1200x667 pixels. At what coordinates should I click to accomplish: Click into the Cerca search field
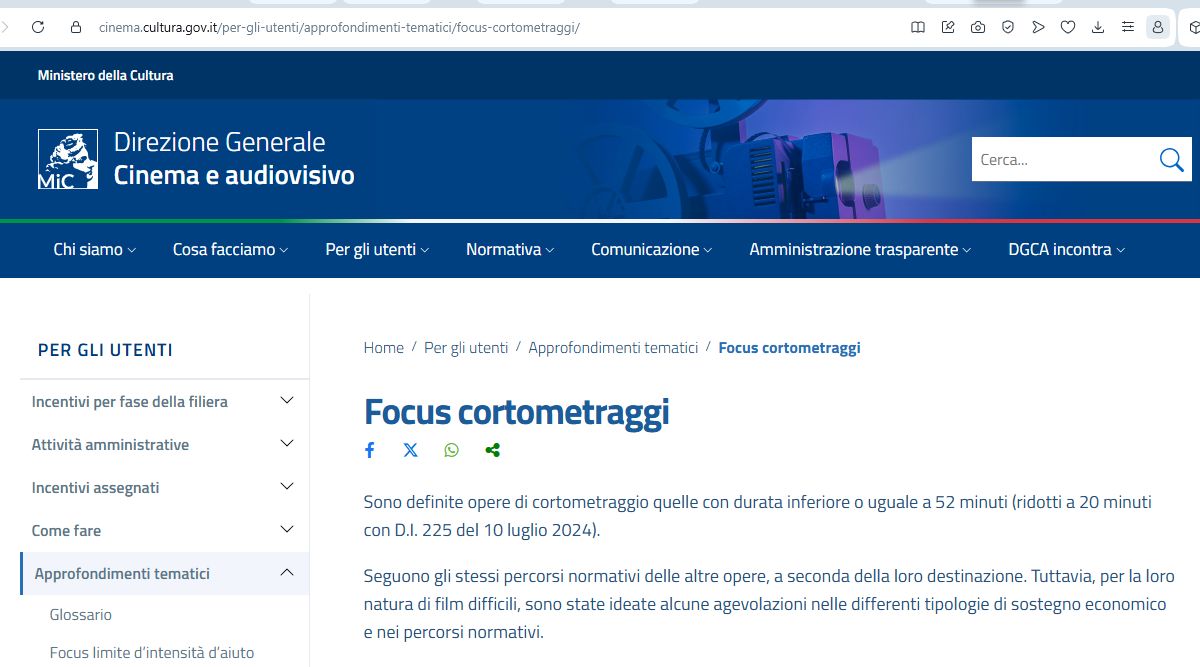pyautogui.click(x=1060, y=159)
